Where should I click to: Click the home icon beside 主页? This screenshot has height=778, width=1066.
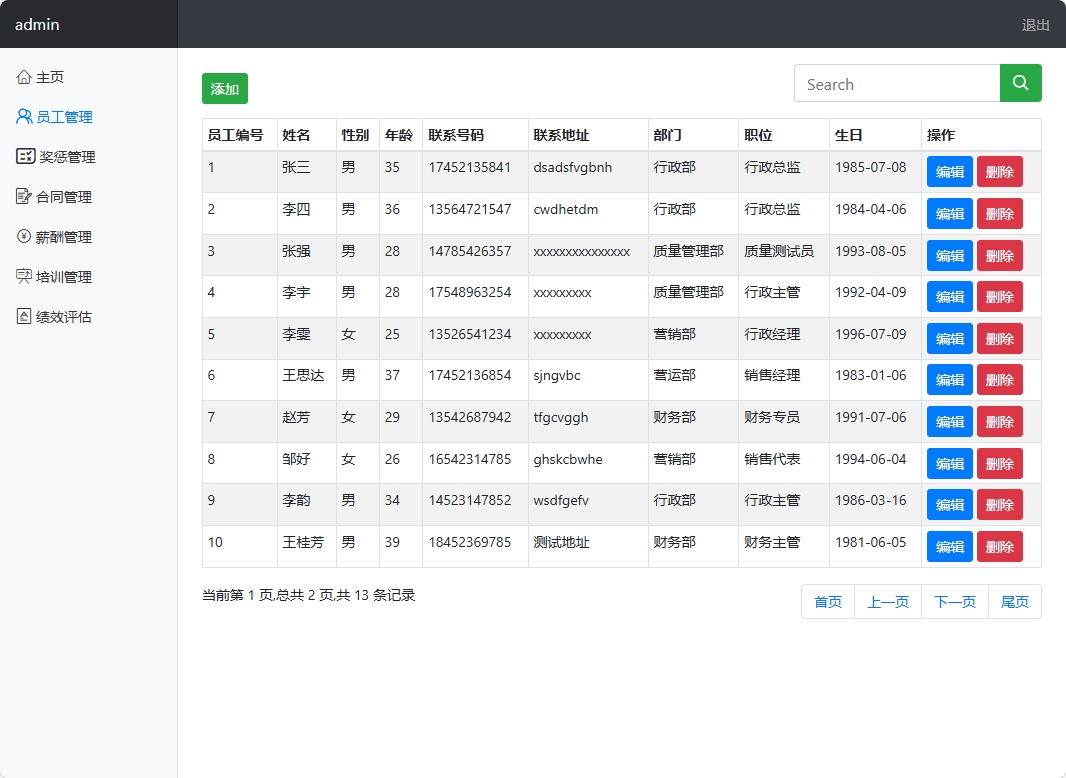click(23, 76)
